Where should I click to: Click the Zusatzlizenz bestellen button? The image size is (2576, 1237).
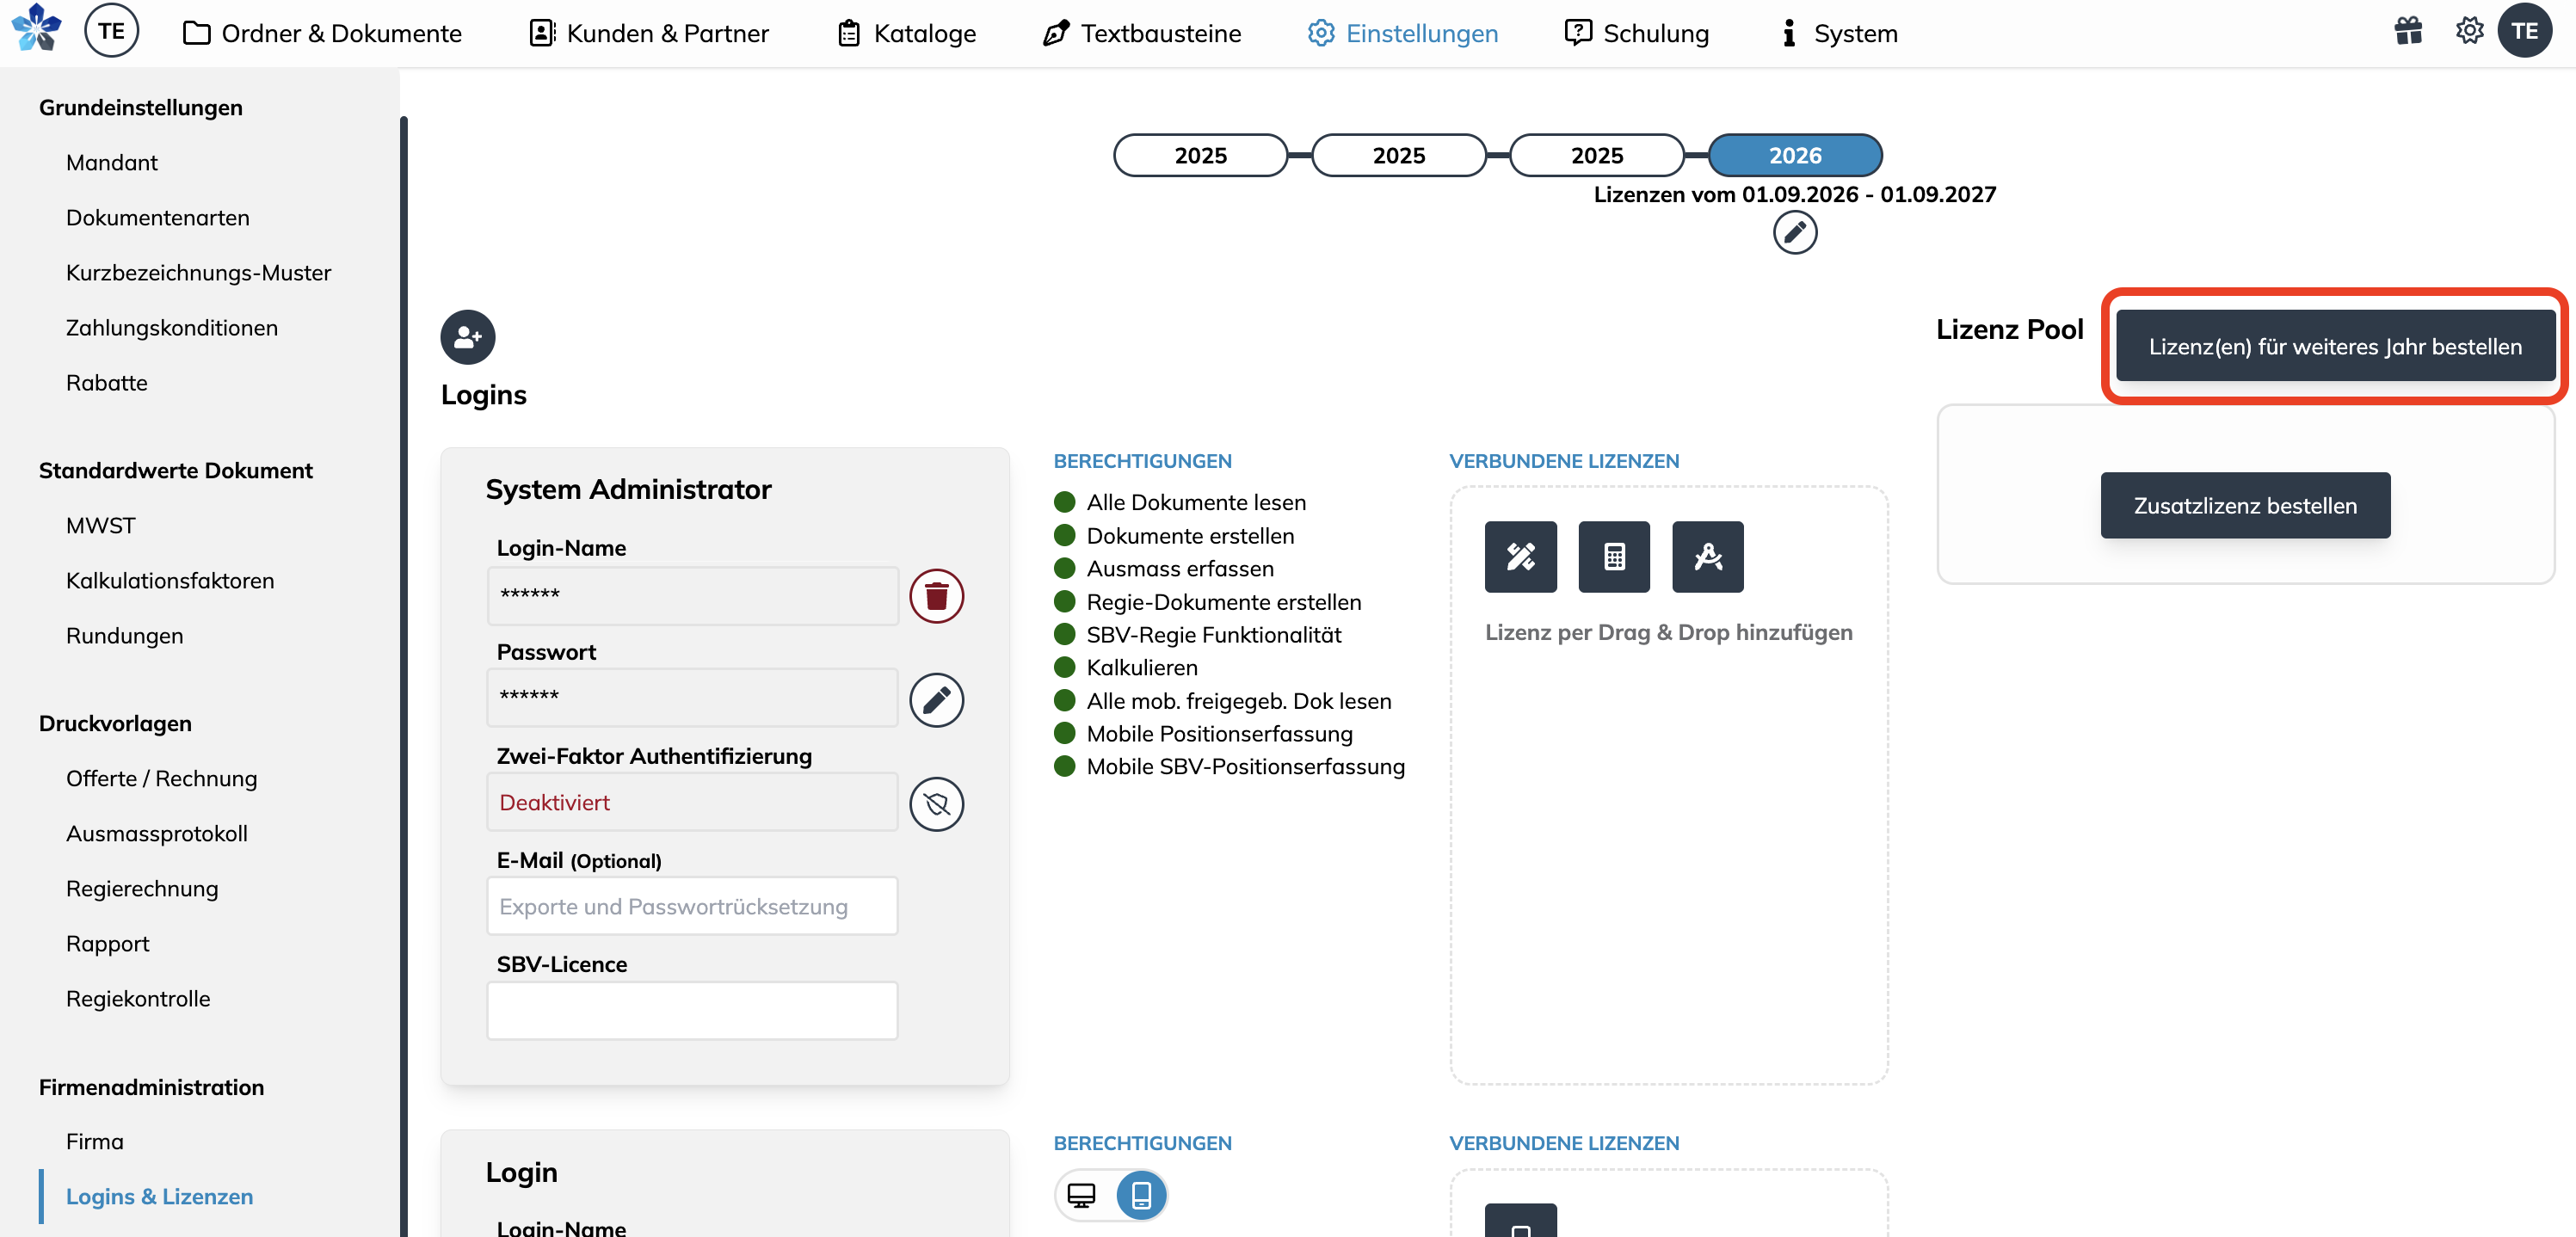2245,506
